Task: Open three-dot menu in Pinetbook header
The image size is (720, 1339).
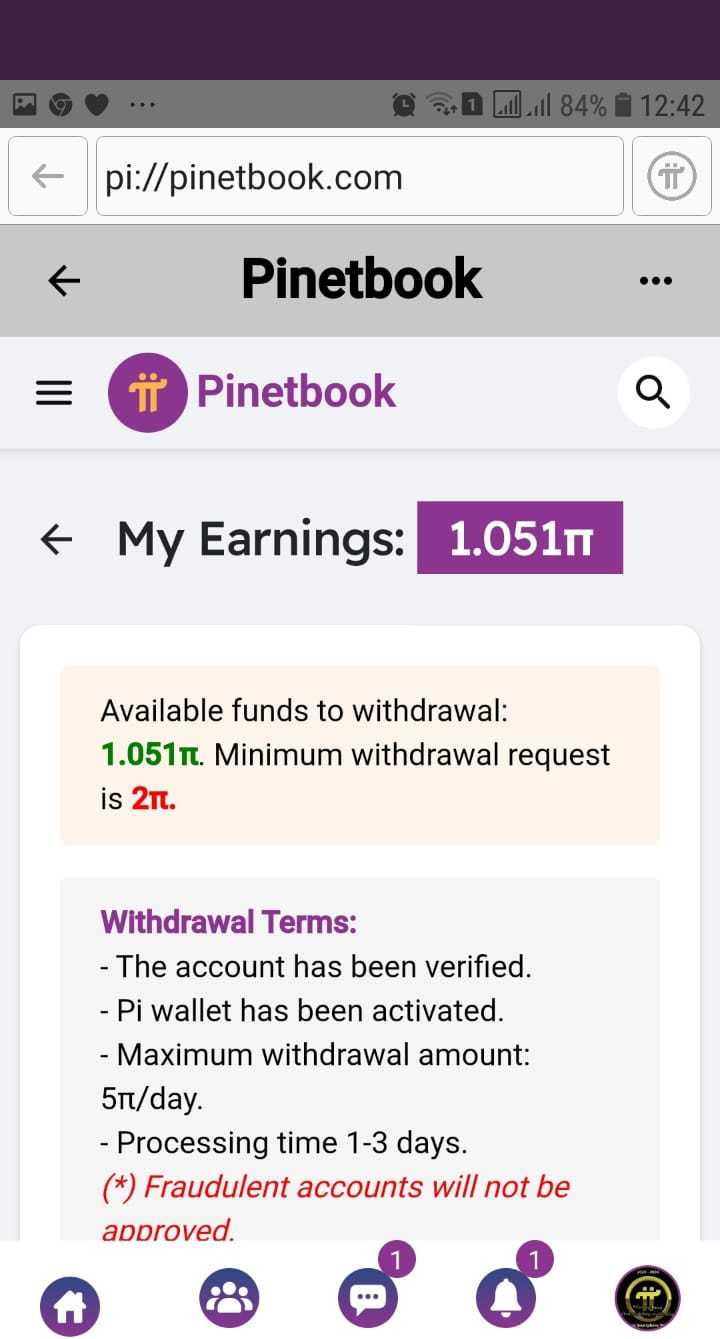Action: [655, 281]
